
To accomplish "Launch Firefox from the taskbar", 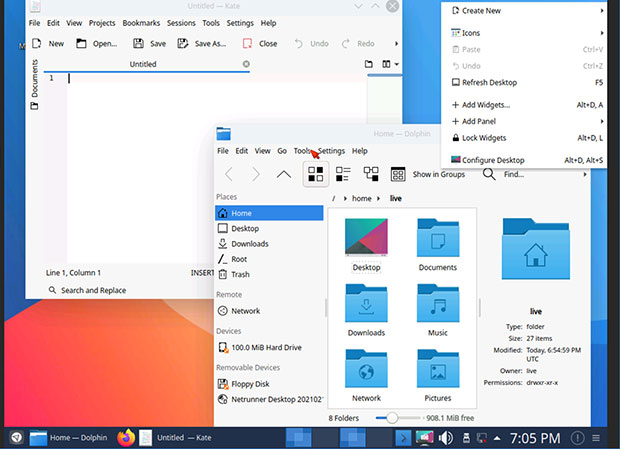I will 126,438.
